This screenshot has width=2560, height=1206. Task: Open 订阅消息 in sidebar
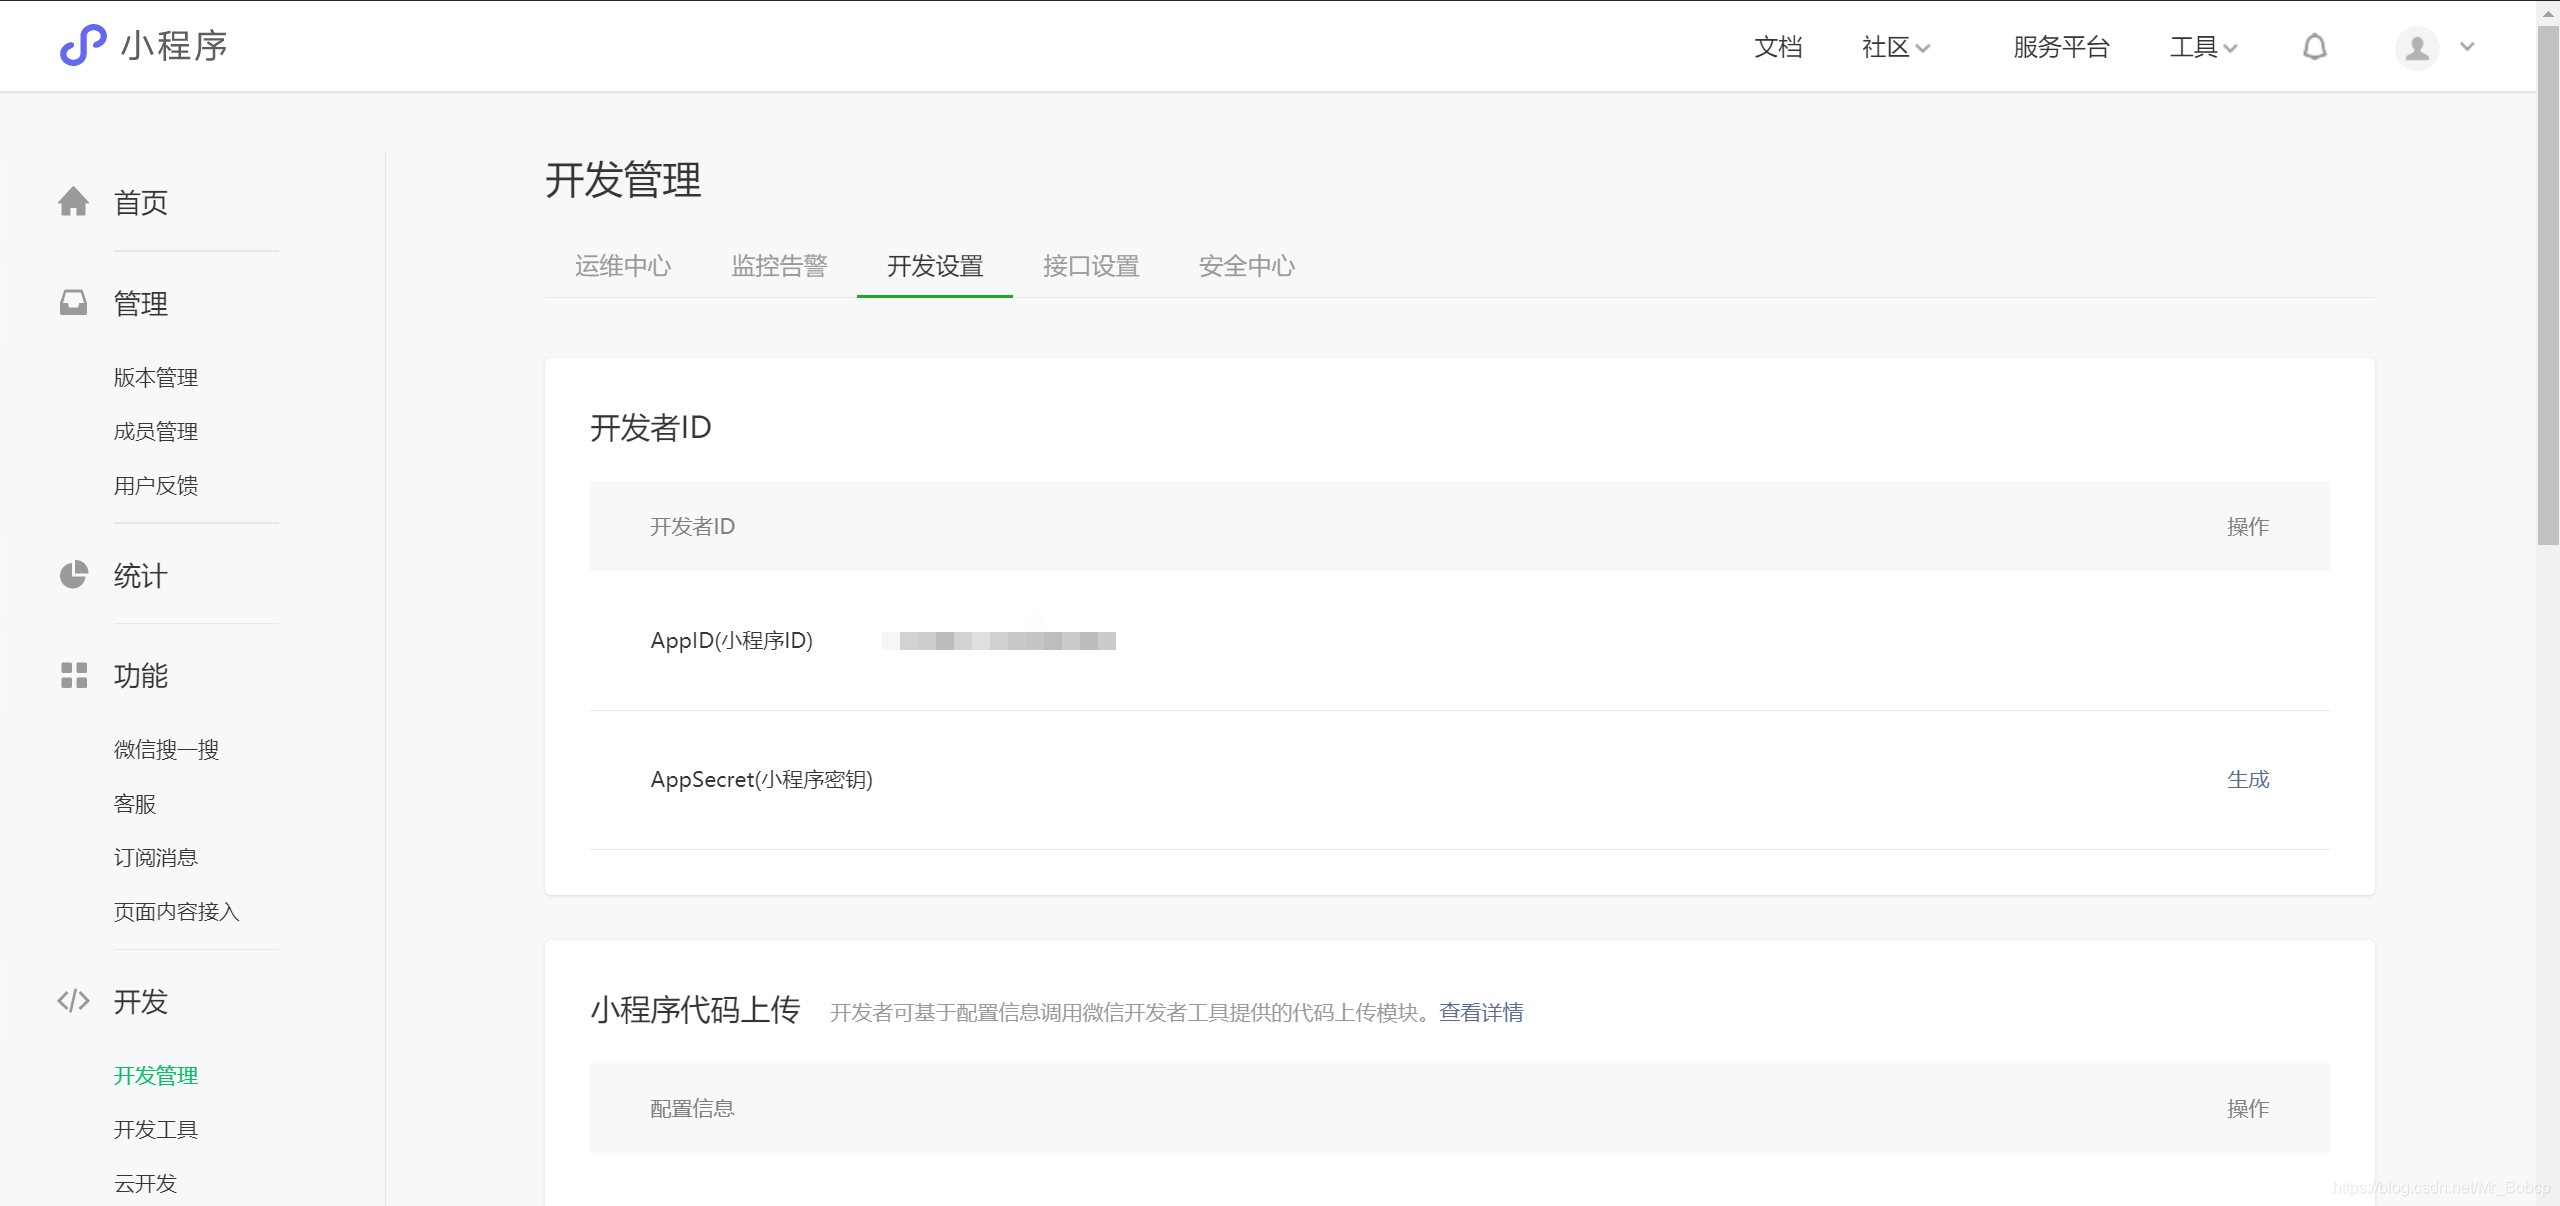coord(156,857)
